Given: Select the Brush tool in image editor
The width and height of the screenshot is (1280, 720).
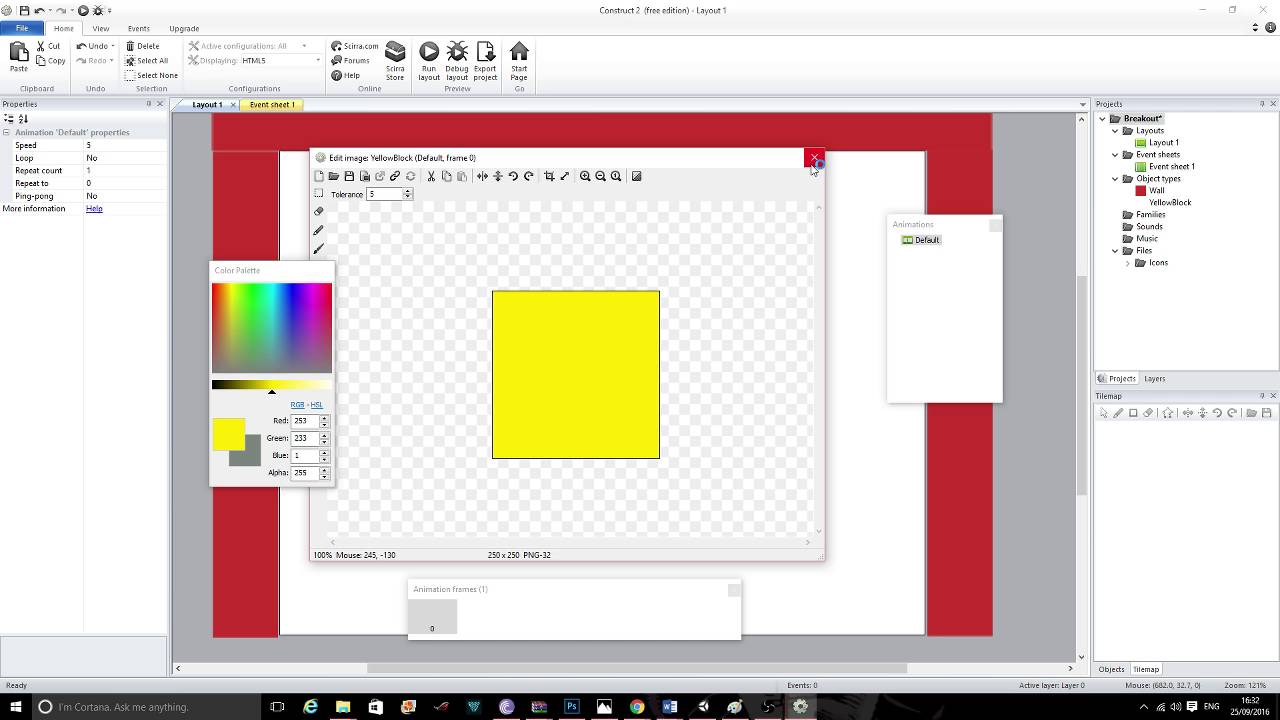Looking at the screenshot, I should pos(319,248).
